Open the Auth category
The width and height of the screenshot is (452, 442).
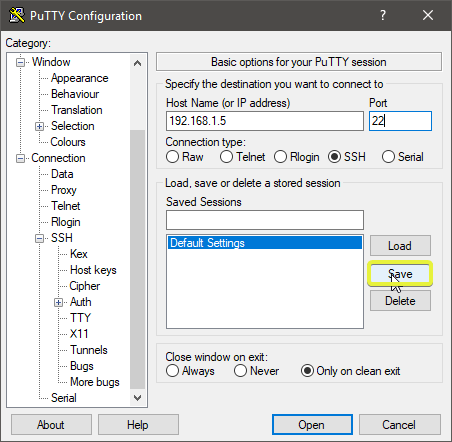point(81,302)
